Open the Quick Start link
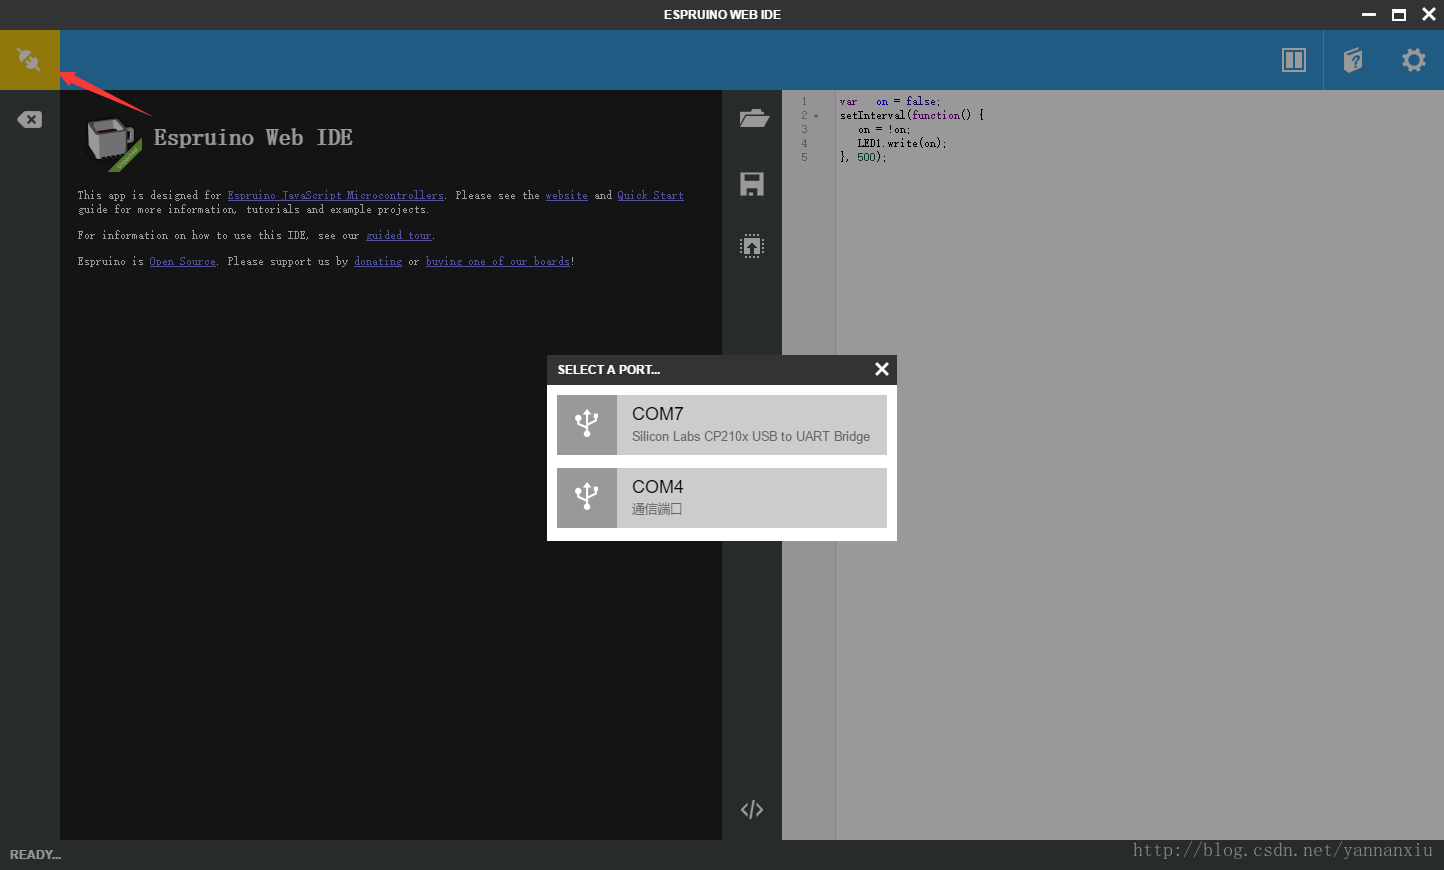This screenshot has height=870, width=1444. point(650,196)
